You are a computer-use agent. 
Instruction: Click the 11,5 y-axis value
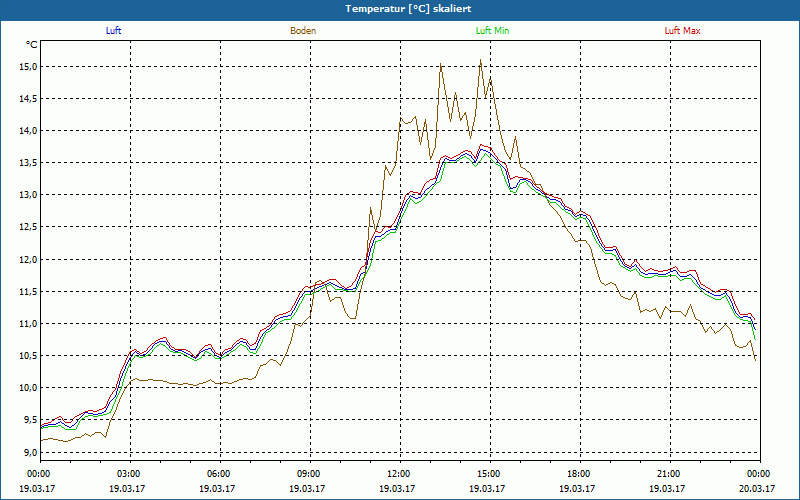coord(29,292)
